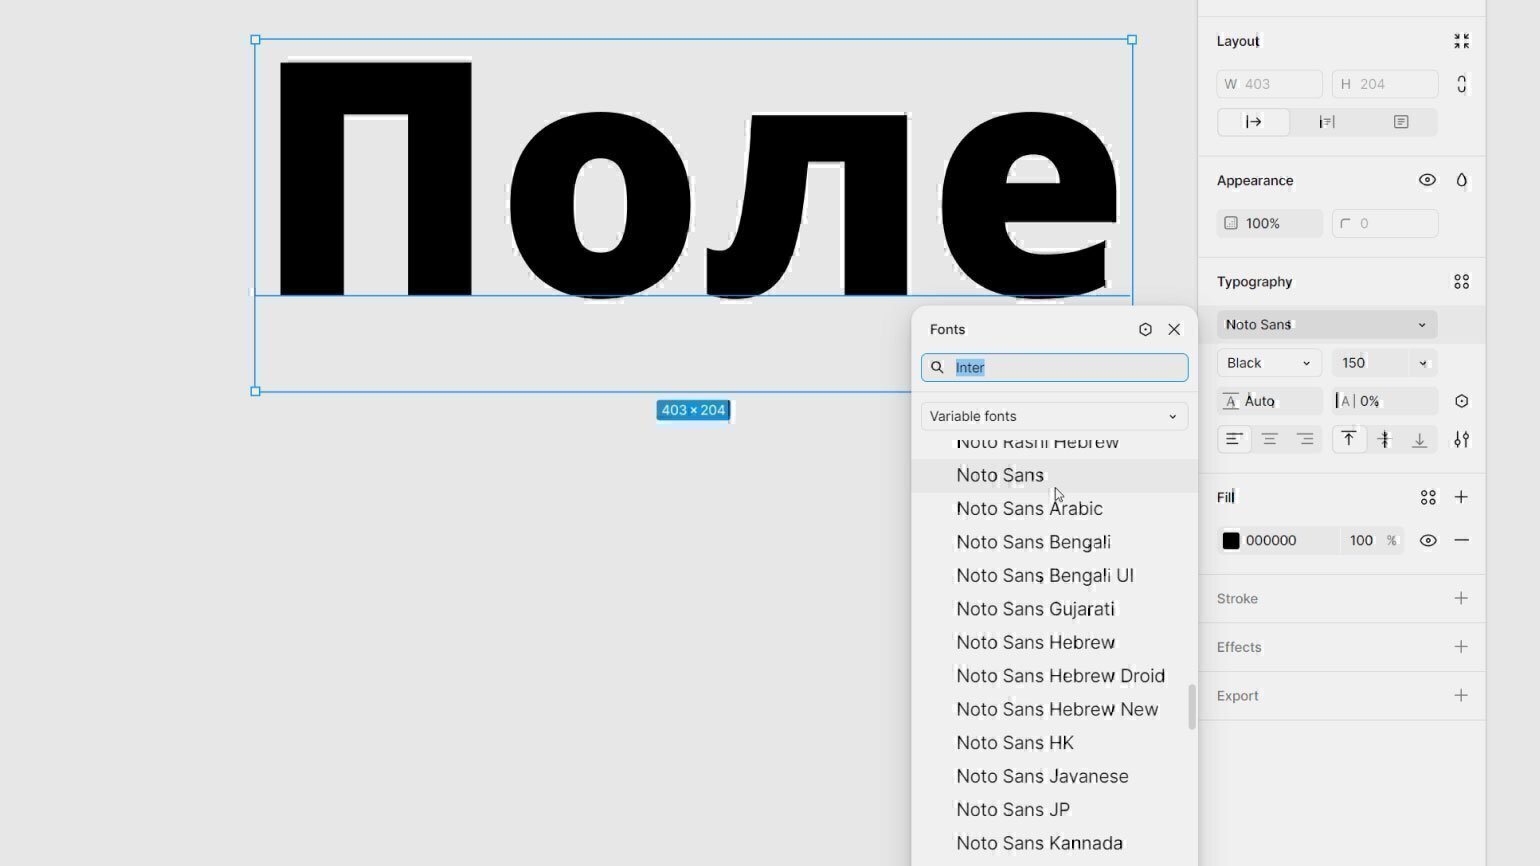
Task: Add a stroke to the text
Action: (1461, 598)
